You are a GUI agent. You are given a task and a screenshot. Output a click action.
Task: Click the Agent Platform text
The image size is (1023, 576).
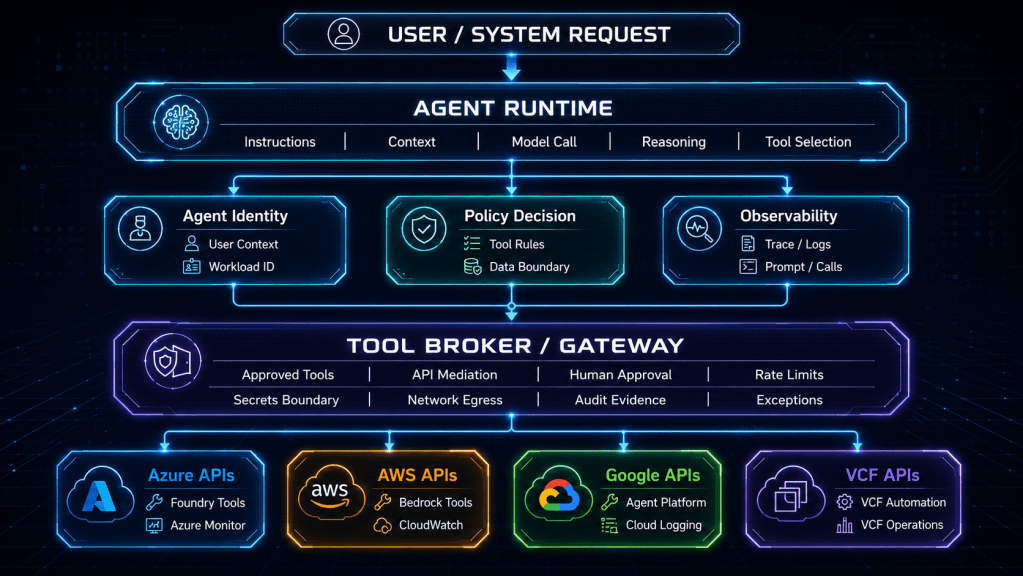click(x=665, y=502)
